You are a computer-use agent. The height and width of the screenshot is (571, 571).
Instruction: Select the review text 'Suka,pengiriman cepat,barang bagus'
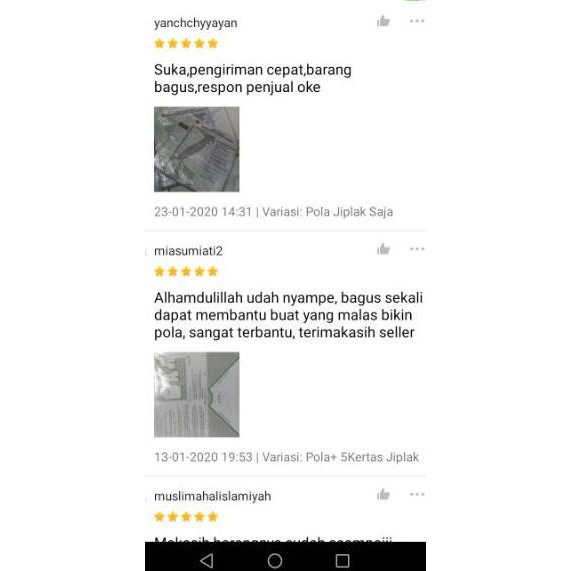click(x=253, y=78)
